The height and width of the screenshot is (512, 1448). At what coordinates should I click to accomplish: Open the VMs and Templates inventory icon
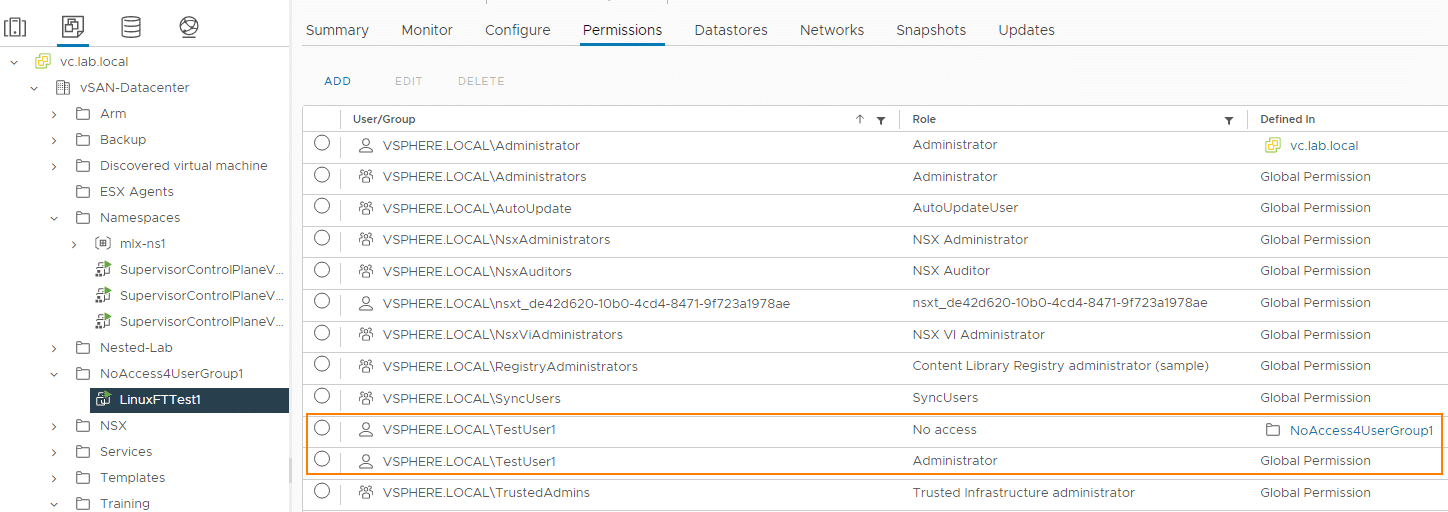(x=72, y=27)
